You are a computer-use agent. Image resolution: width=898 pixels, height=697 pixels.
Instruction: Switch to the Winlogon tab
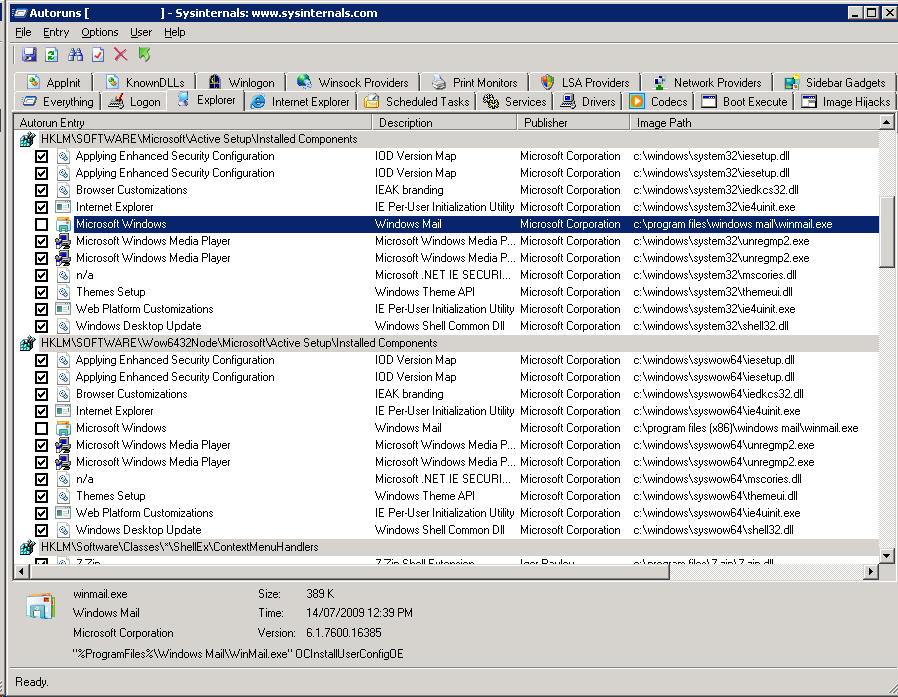241,82
